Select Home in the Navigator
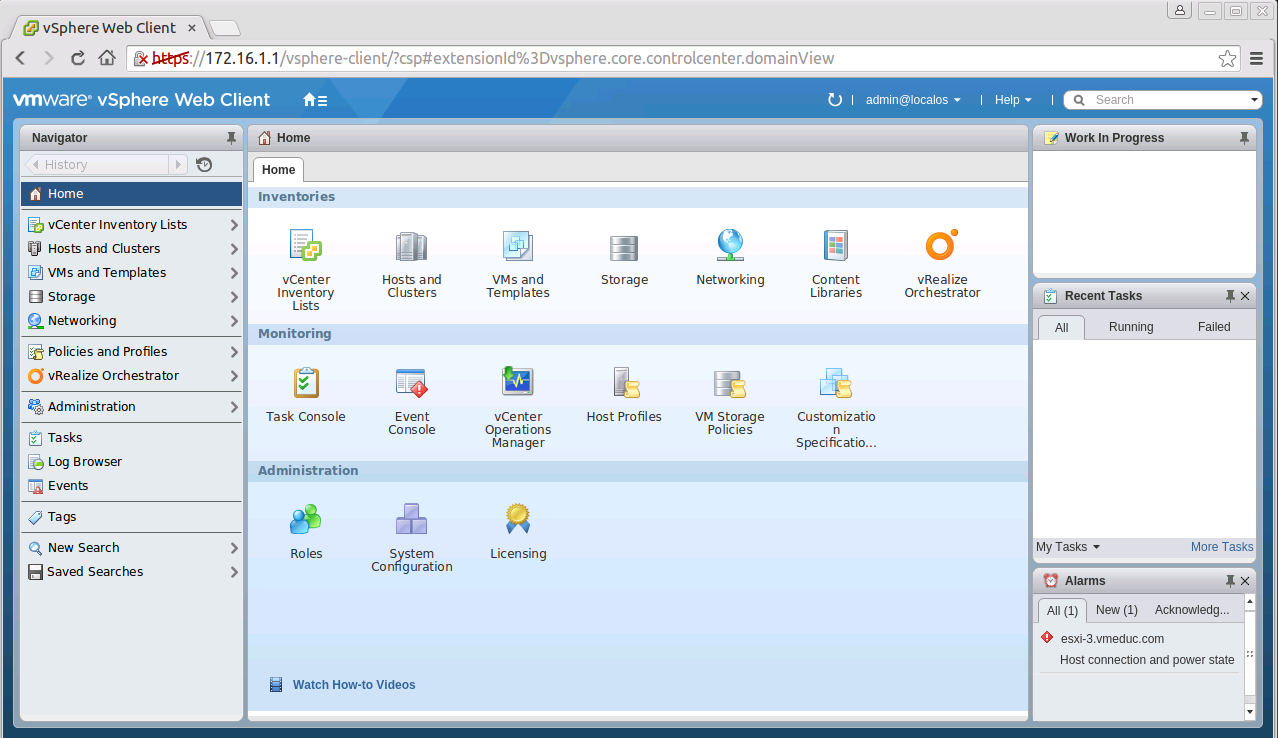Screen dimensions: 1278x738 click(x=131, y=194)
